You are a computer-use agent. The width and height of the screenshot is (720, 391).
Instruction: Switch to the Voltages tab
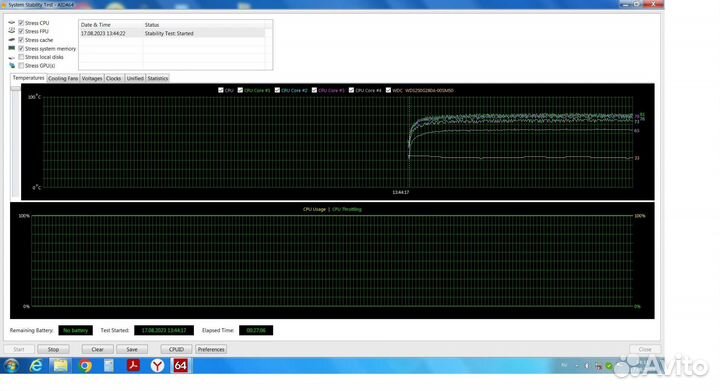(x=92, y=78)
